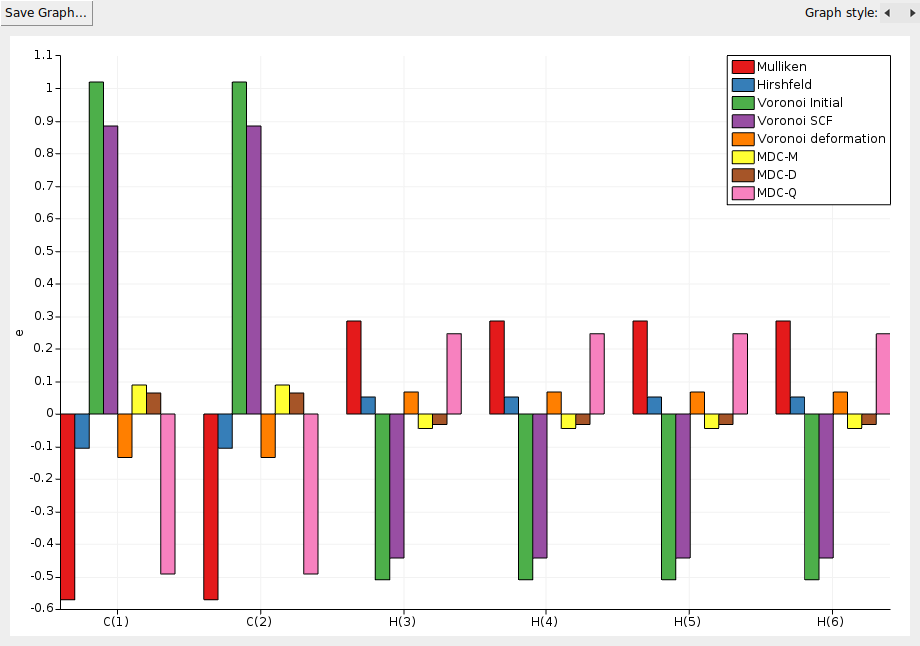Click the red Mulliken legend swatch
Image resolution: width=920 pixels, height=646 pixels.
(x=741, y=66)
